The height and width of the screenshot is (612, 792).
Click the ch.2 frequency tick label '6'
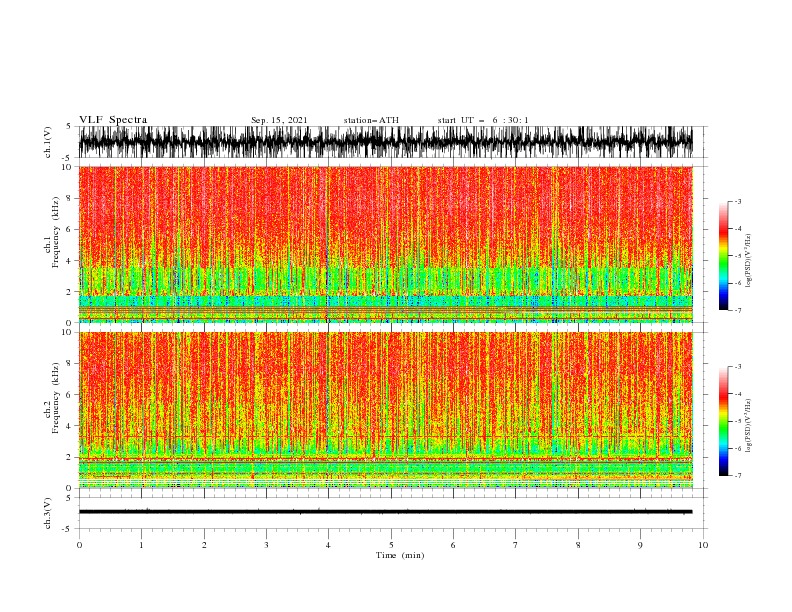tap(69, 395)
